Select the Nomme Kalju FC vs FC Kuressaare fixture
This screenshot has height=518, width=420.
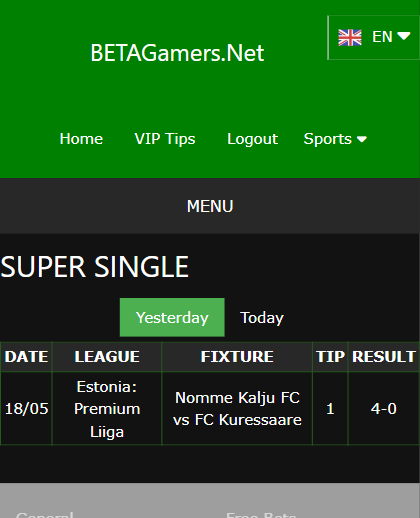click(237, 409)
